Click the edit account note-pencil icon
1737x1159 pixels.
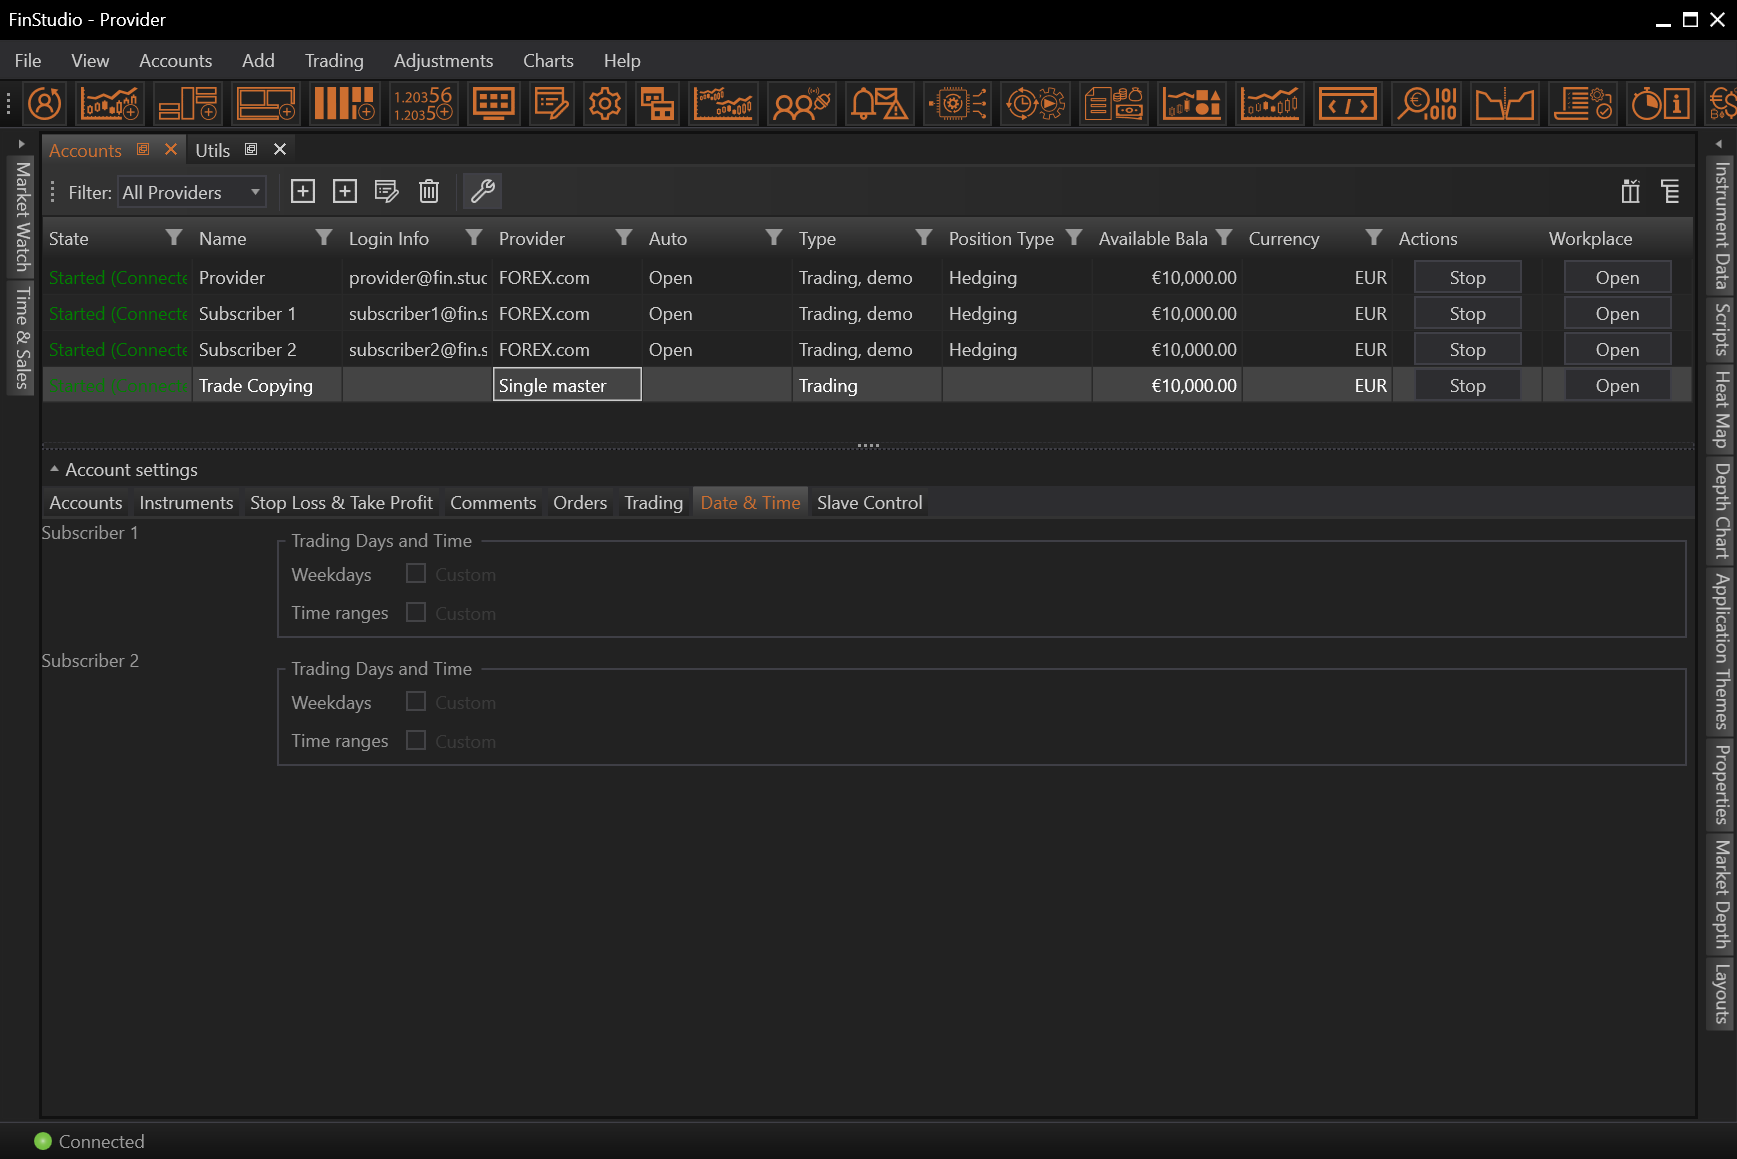click(x=386, y=191)
